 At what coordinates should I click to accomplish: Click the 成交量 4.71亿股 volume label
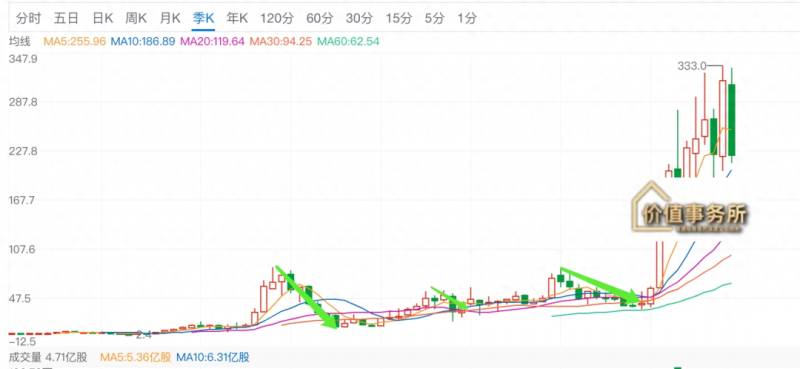pos(48,357)
